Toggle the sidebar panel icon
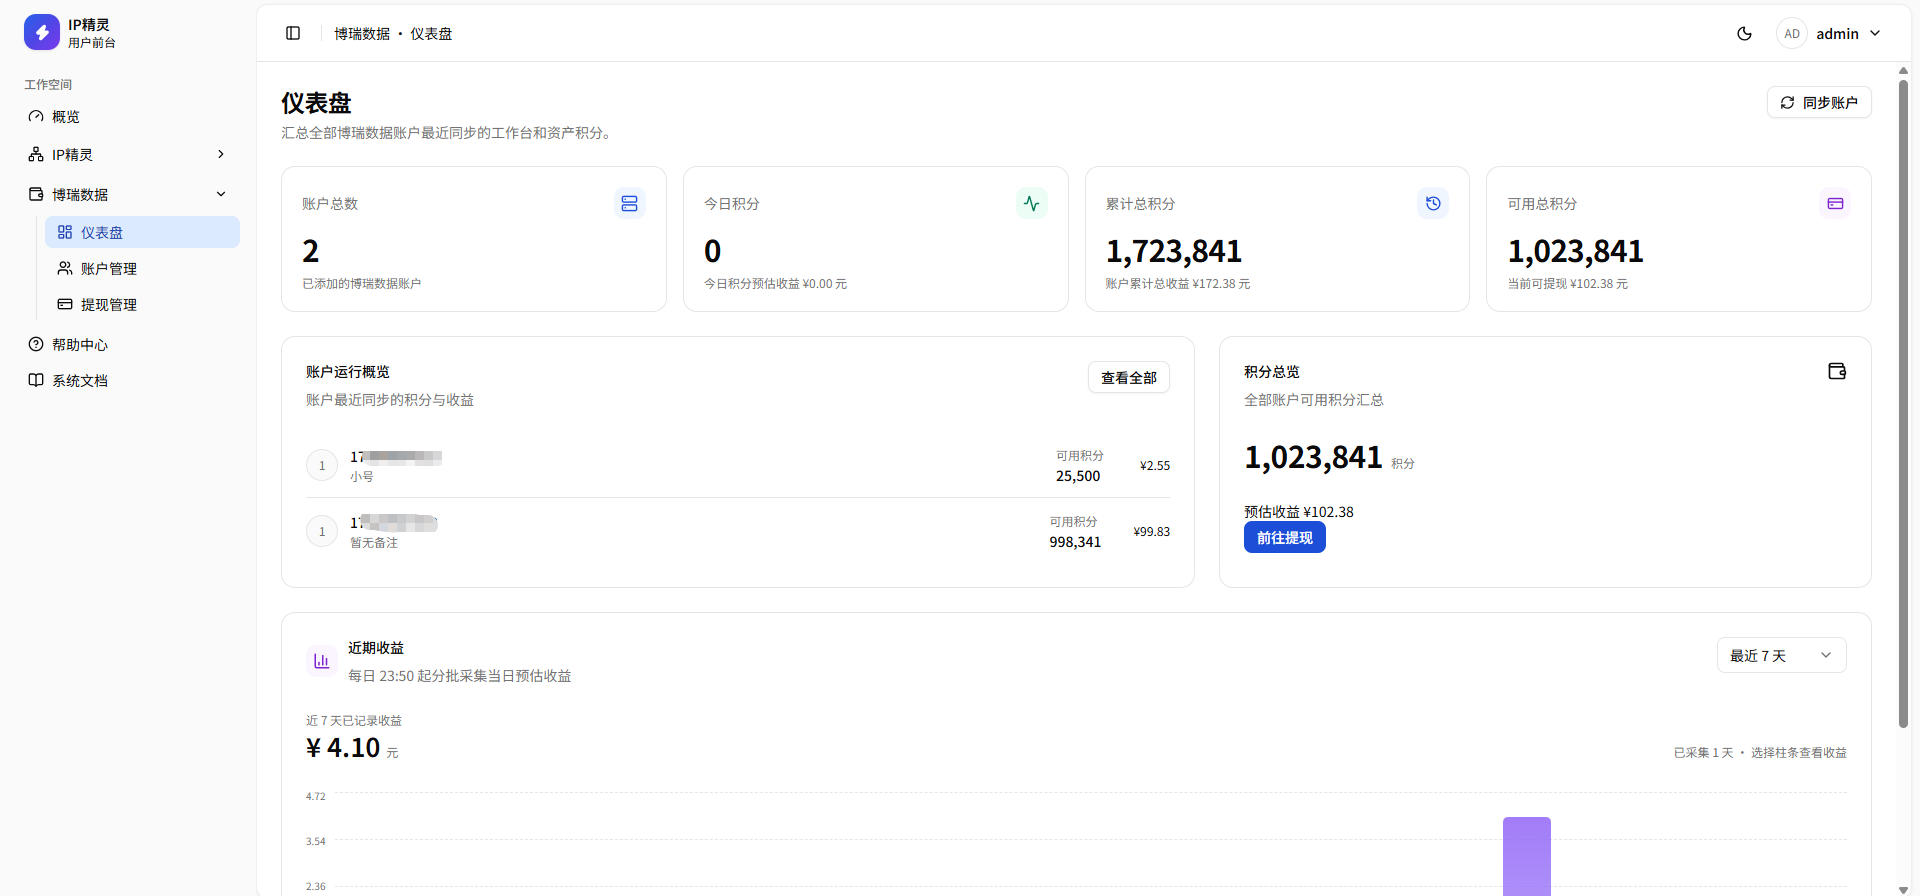 [293, 33]
